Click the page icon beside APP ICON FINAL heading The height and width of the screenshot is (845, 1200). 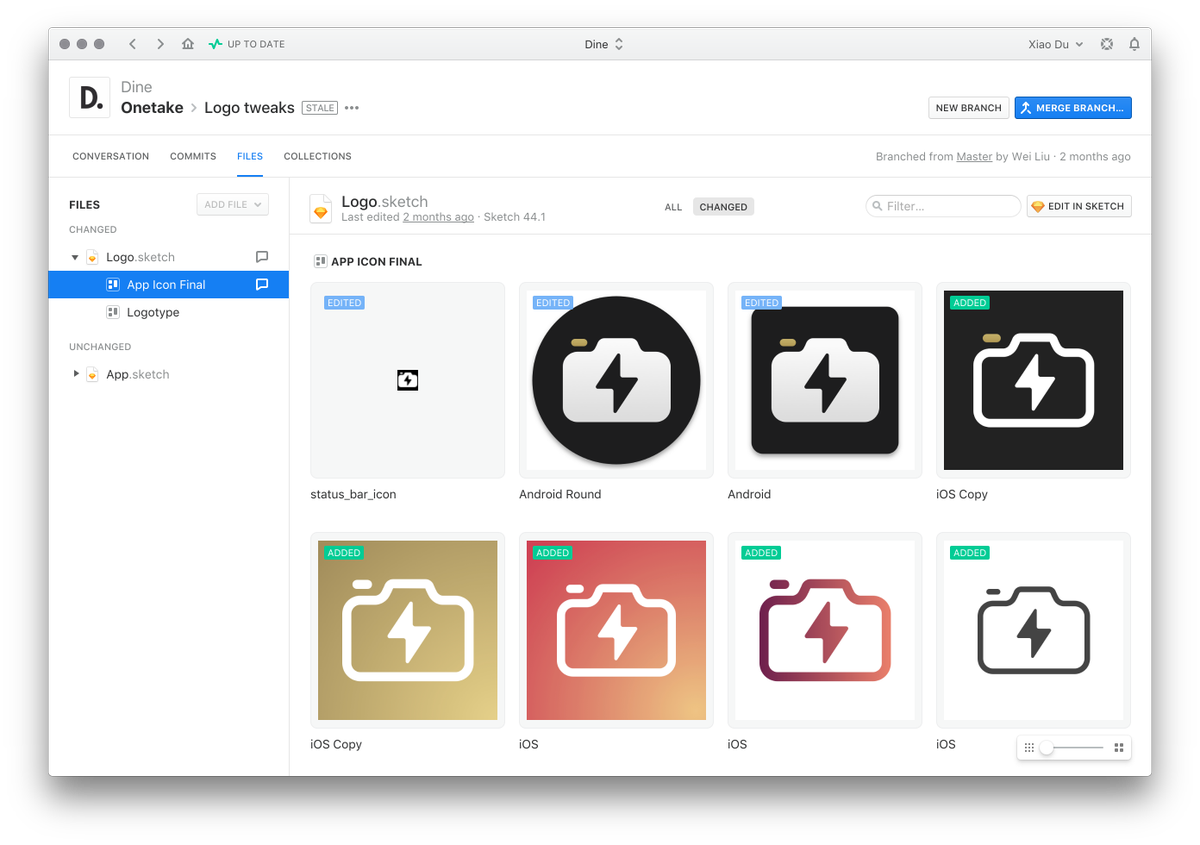click(320, 262)
